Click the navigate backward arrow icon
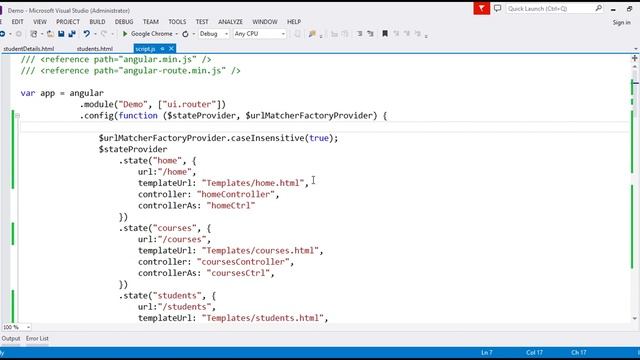Viewport: 640px width, 360px height. pyautogui.click(x=2, y=34)
